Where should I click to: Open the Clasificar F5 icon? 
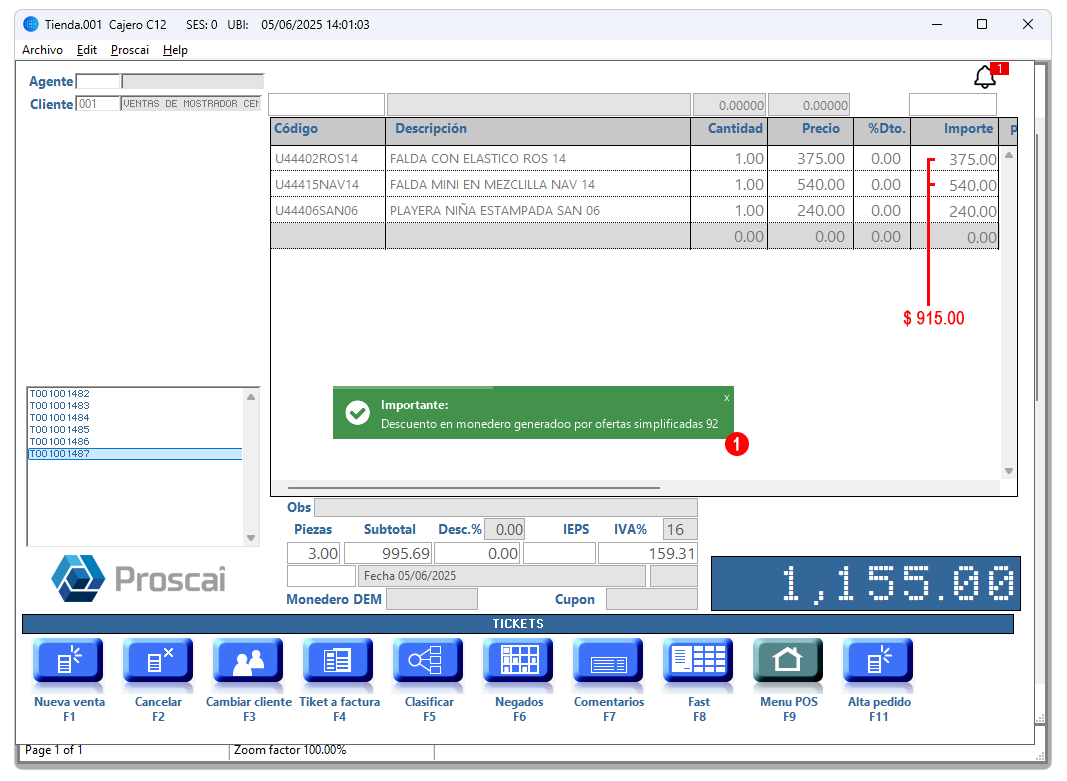pyautogui.click(x=428, y=660)
